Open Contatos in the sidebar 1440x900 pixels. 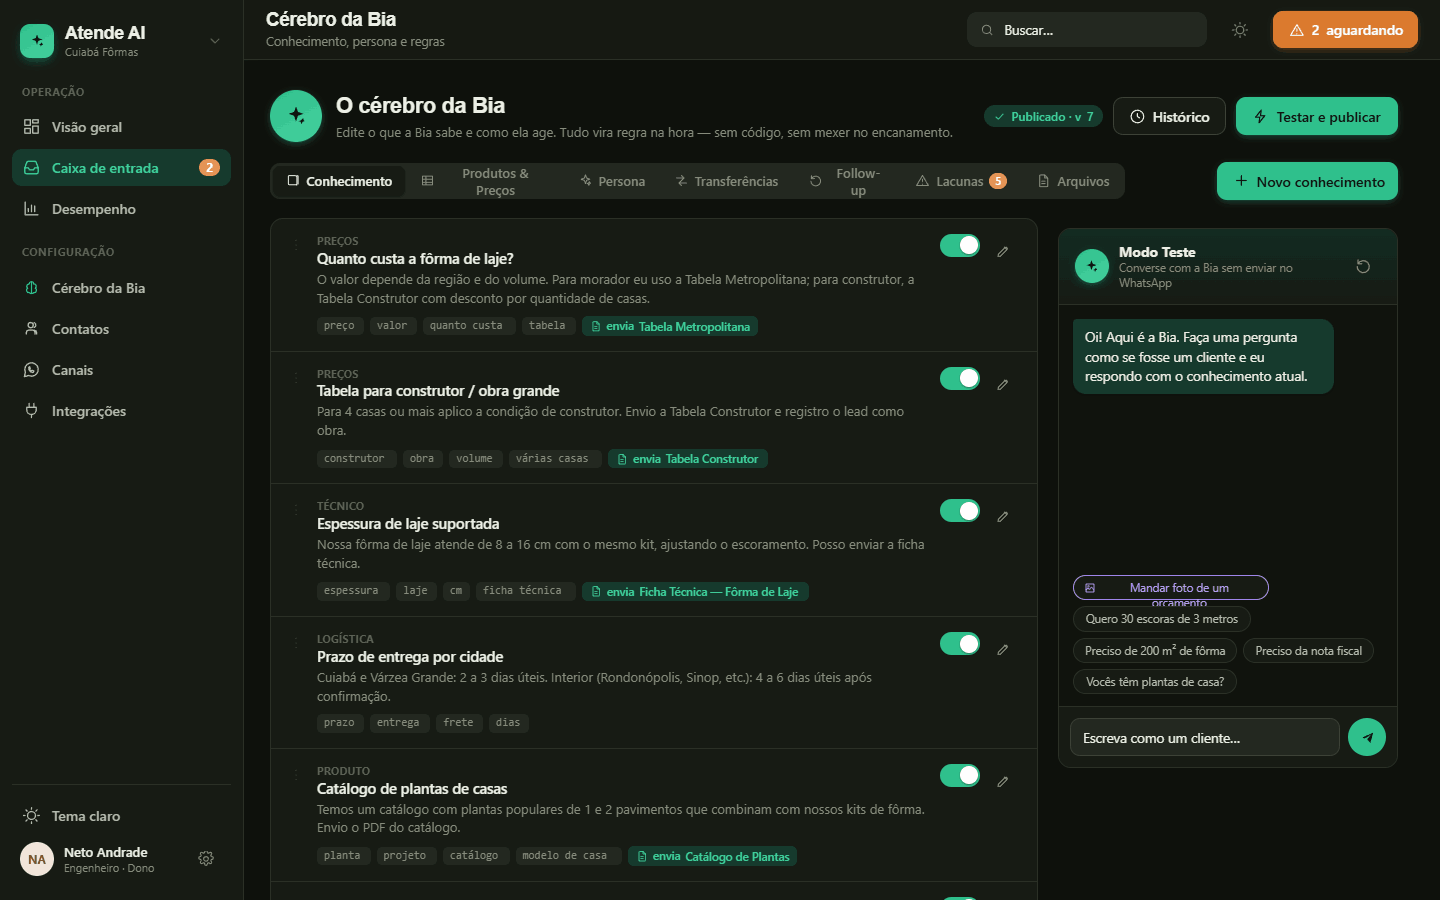click(x=121, y=329)
